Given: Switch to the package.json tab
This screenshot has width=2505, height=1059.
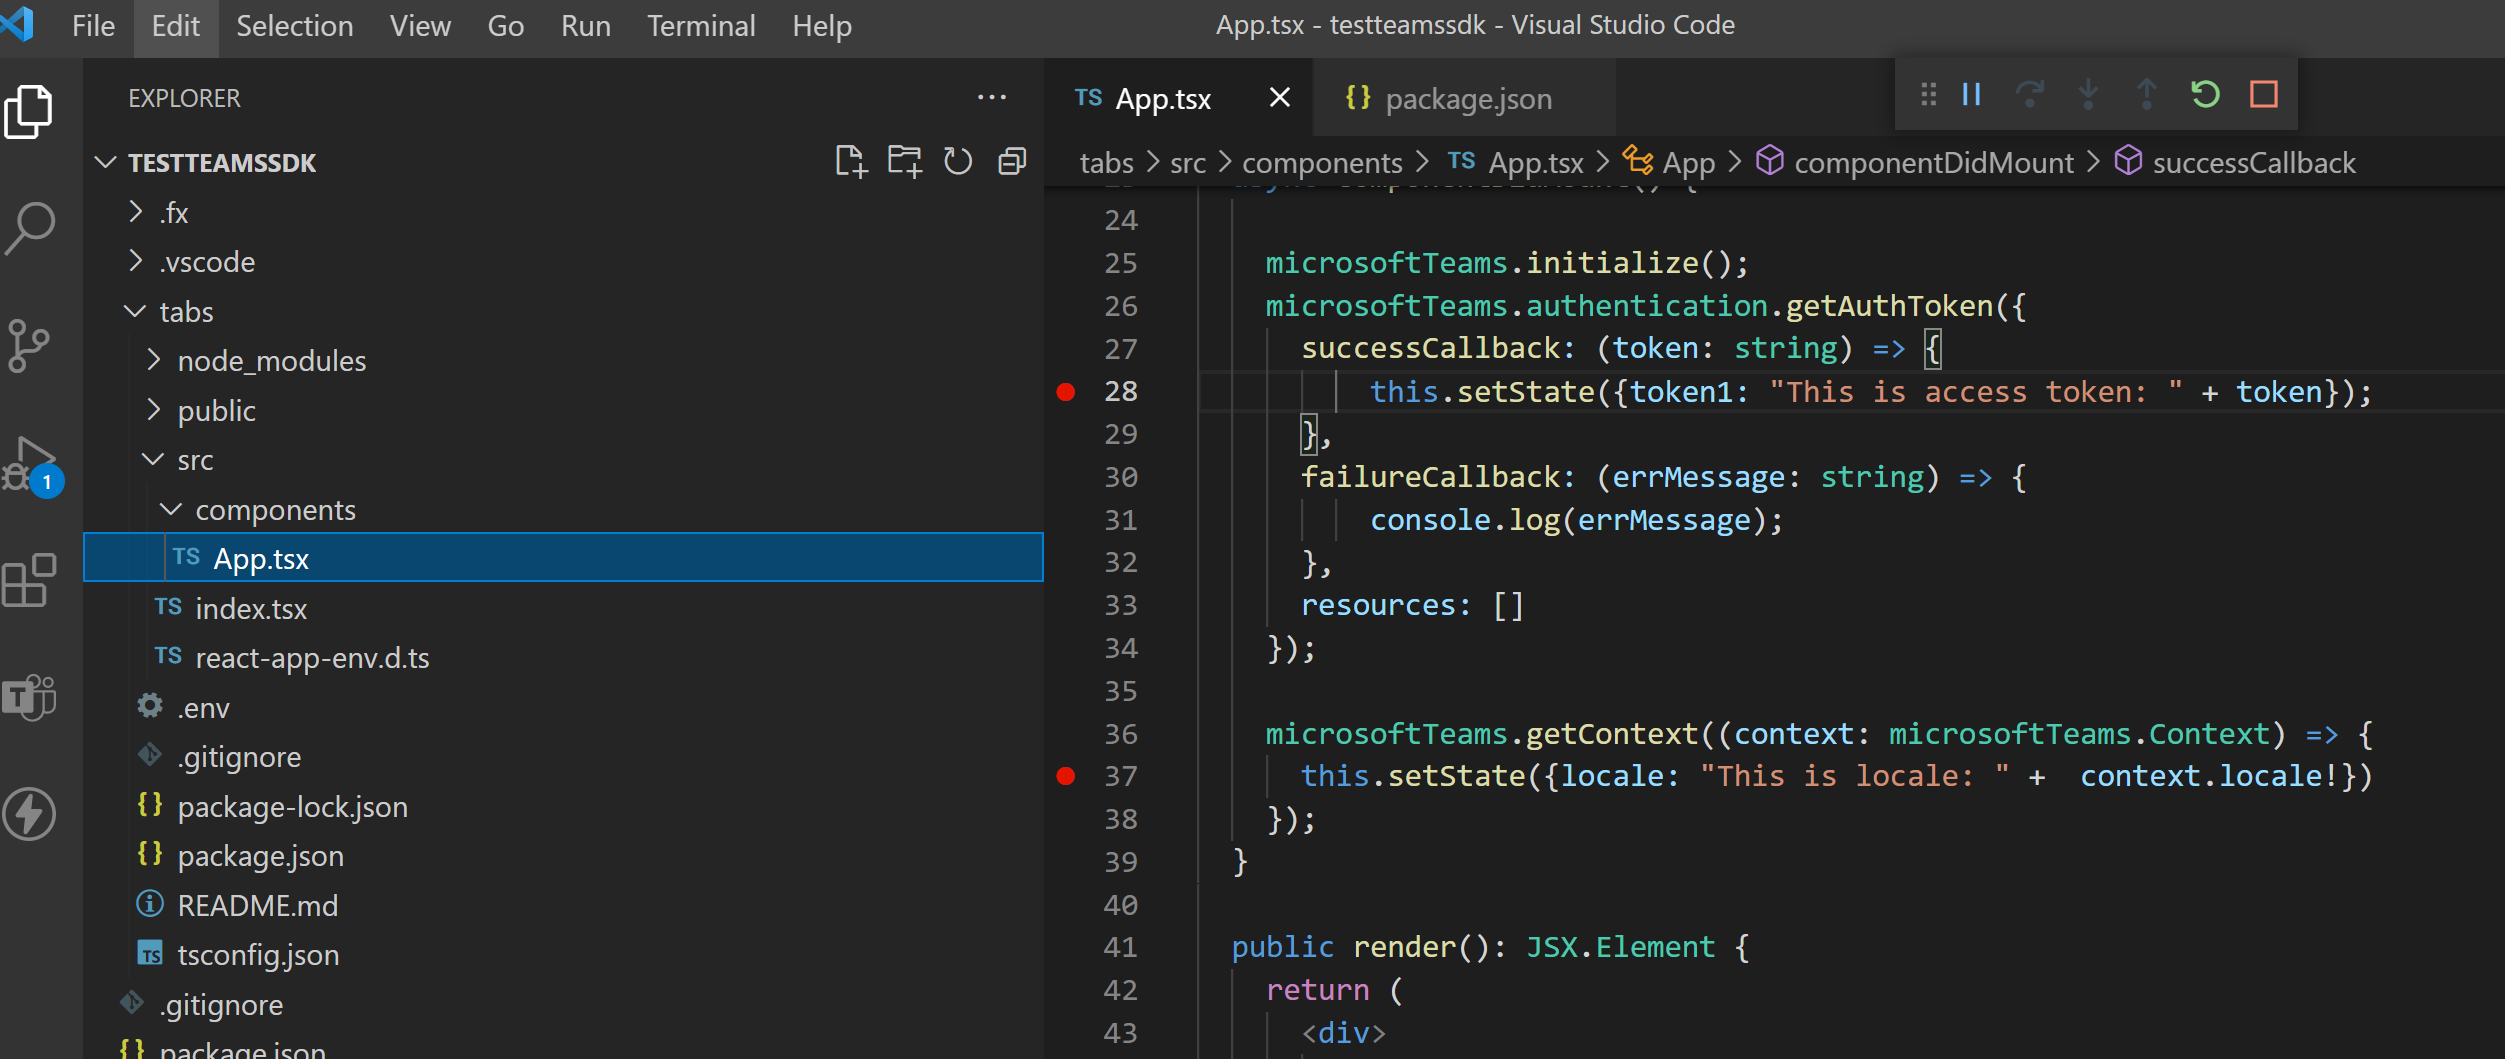Looking at the screenshot, I should tap(1466, 98).
